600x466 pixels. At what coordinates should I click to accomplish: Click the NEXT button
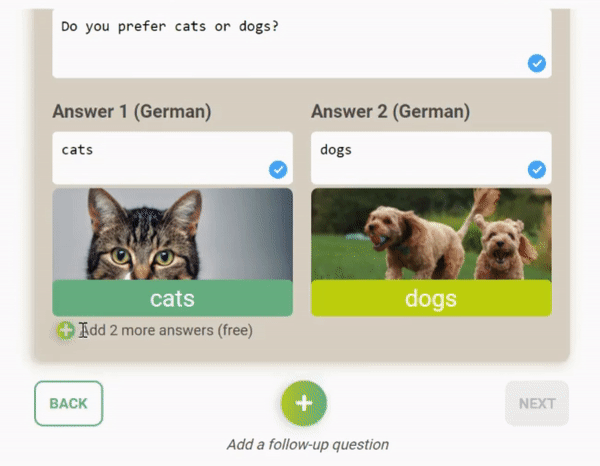(537, 403)
